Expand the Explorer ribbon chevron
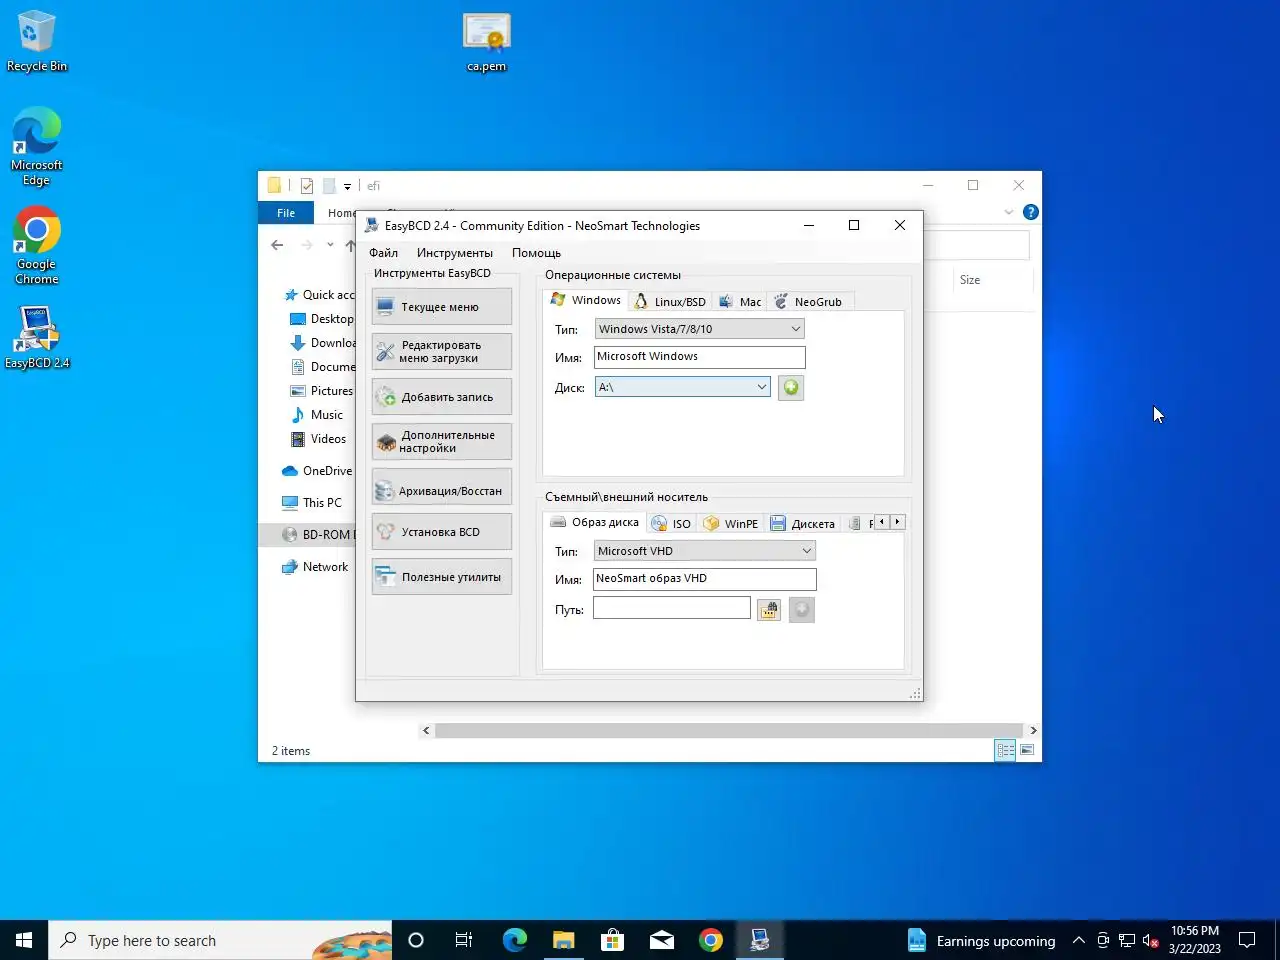Image resolution: width=1280 pixels, height=960 pixels. tap(1008, 212)
